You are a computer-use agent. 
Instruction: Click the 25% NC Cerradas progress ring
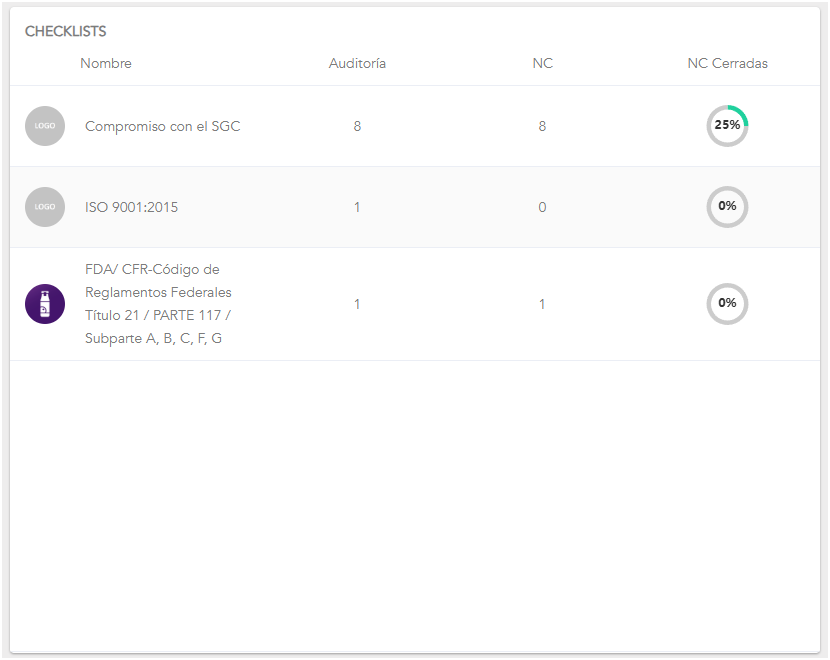(x=727, y=126)
